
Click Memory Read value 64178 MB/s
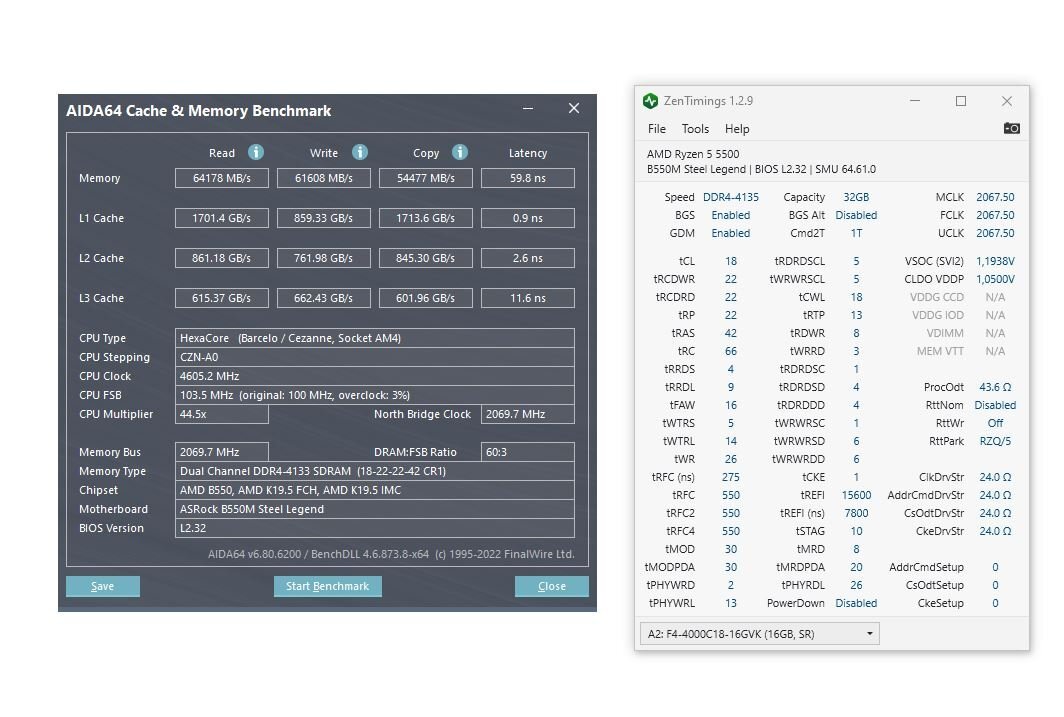pos(222,178)
